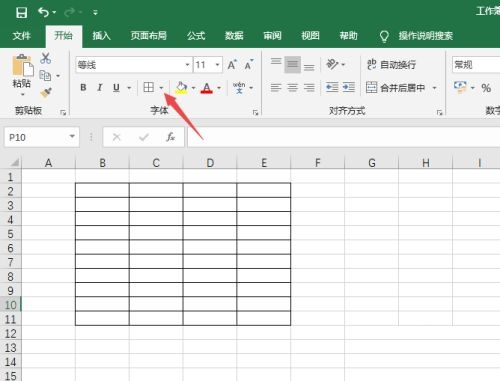Open the 数据 ribbon tab
Viewport: 500px width, 381px height.
tap(234, 36)
